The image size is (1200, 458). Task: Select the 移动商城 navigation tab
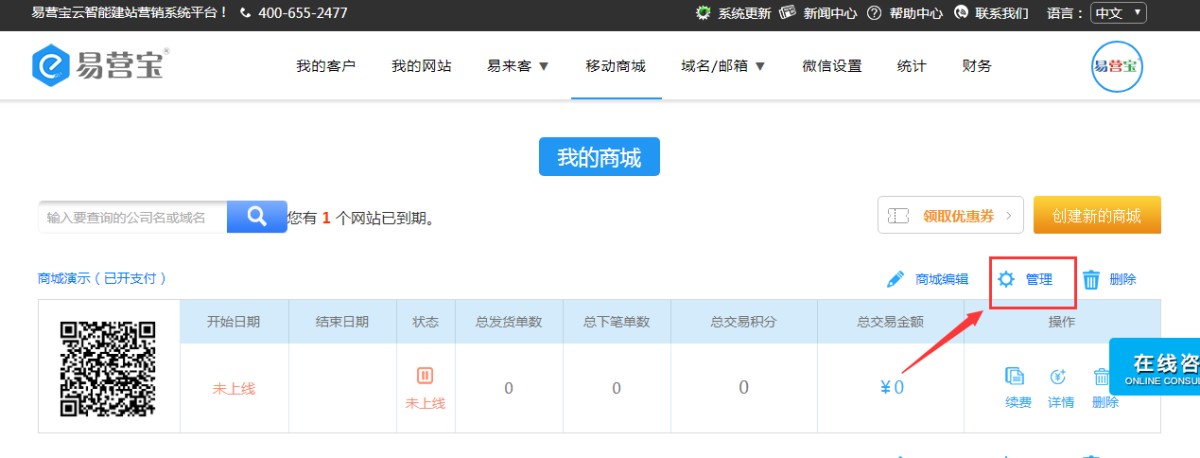(616, 66)
